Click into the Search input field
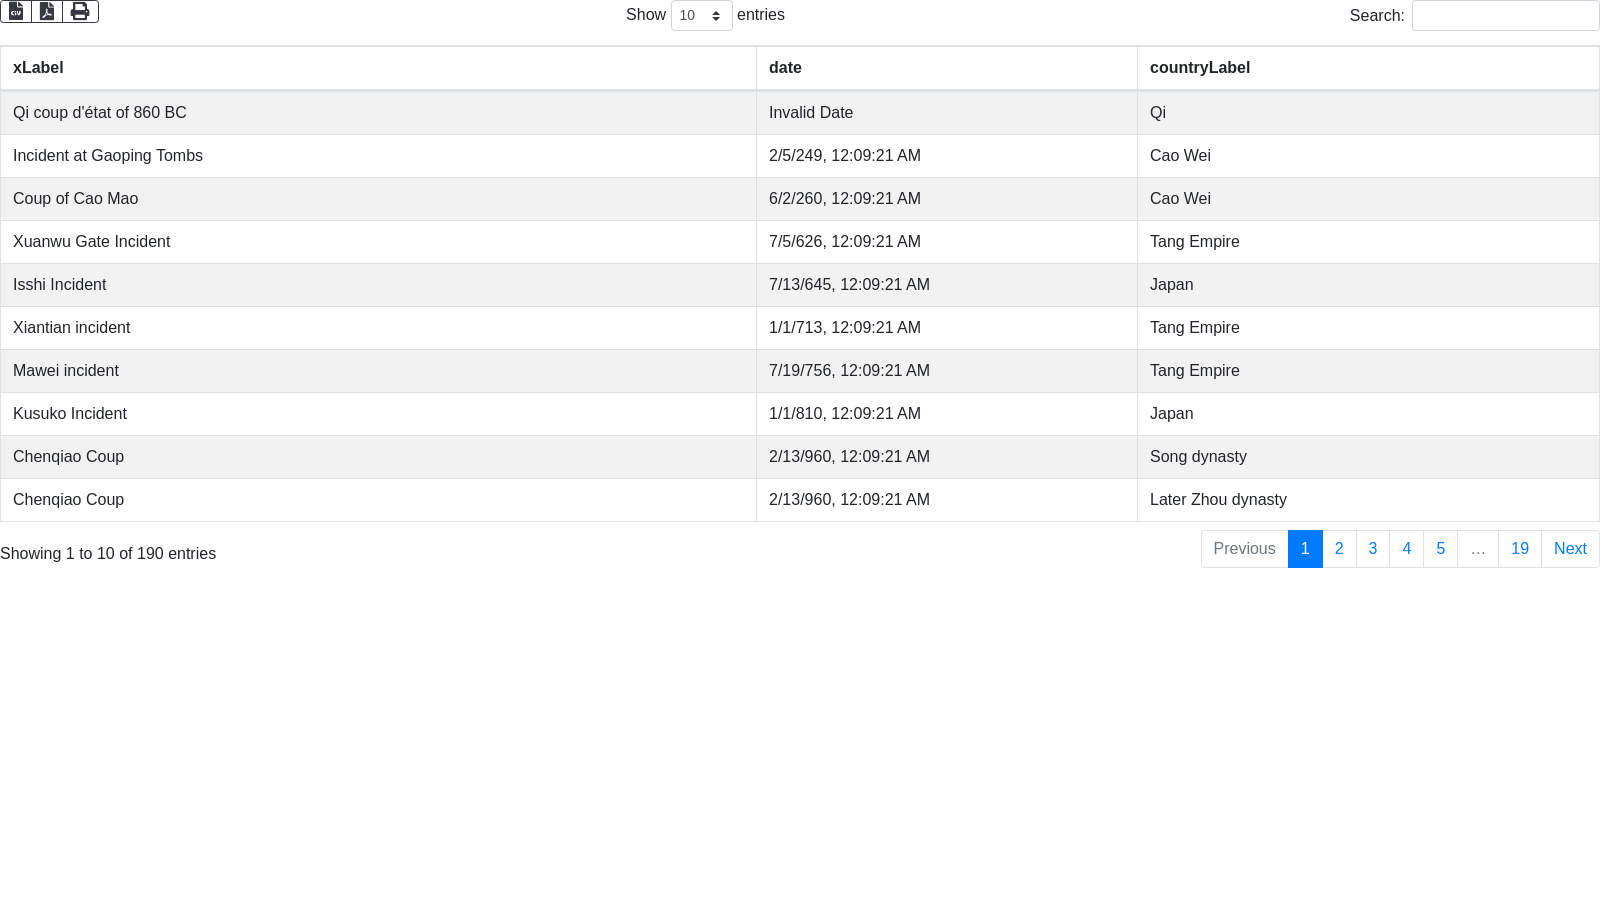The width and height of the screenshot is (1600, 900). 1505,15
